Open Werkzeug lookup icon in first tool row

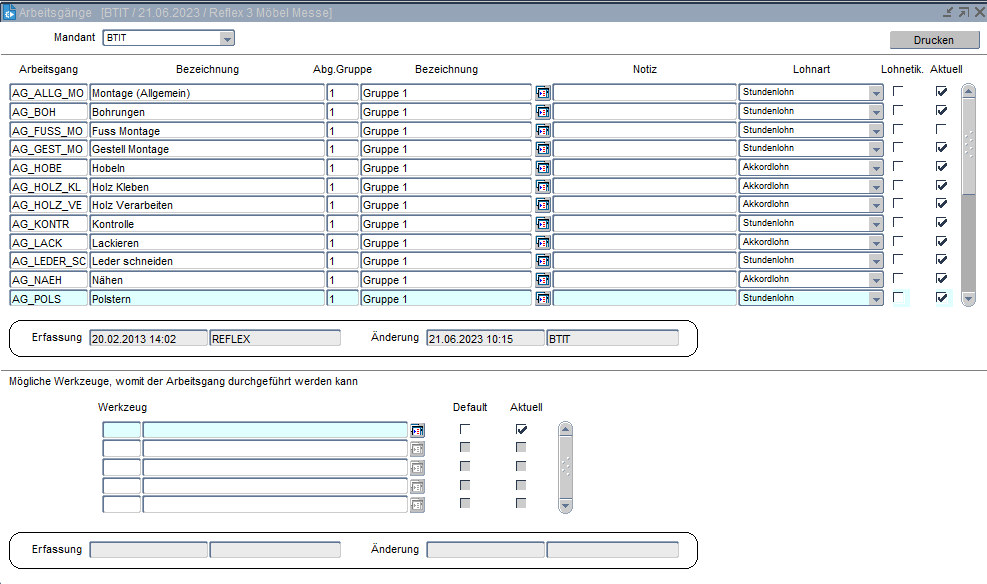point(417,430)
